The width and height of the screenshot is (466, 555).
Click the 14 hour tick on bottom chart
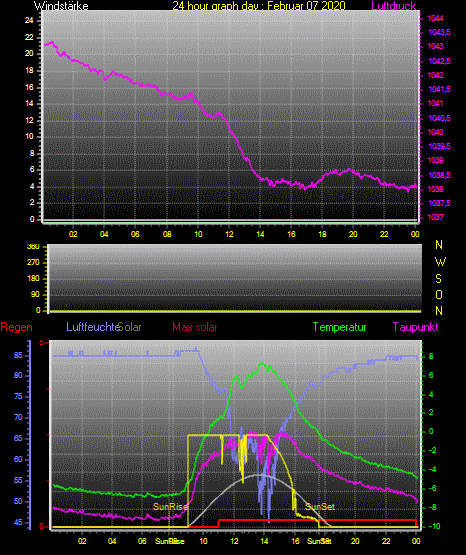[264, 541]
